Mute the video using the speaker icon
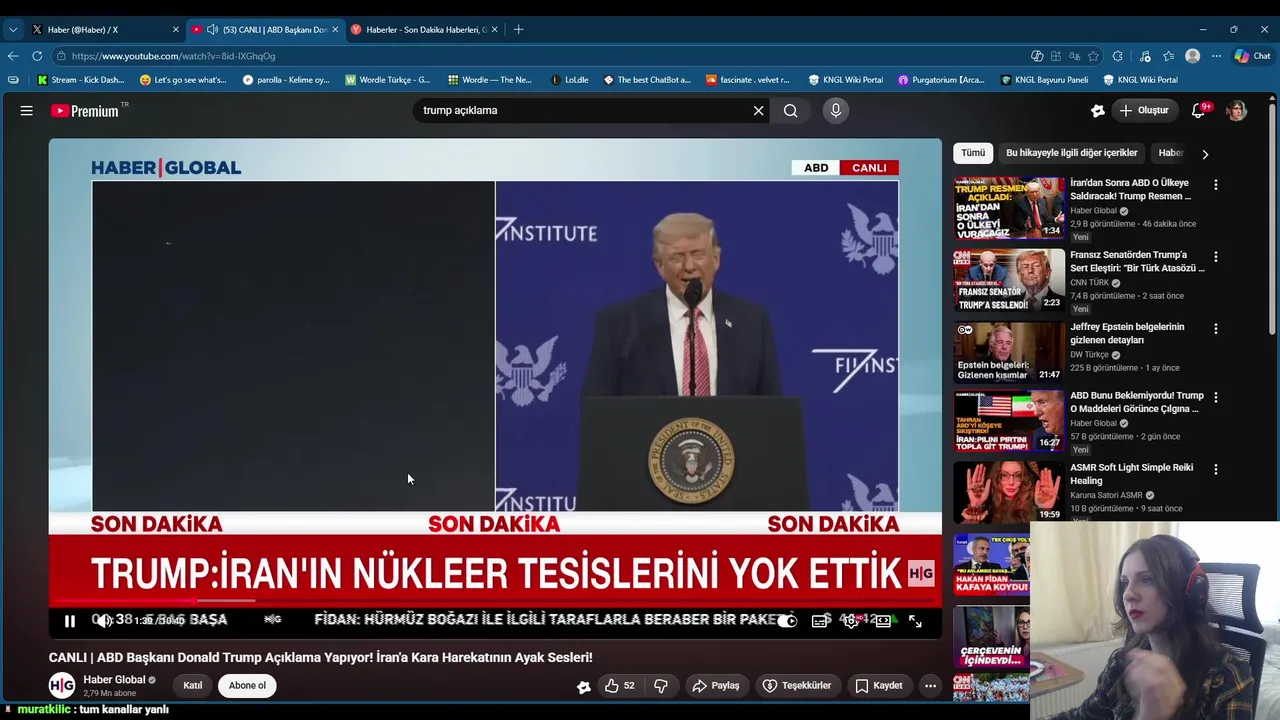 click(x=103, y=621)
